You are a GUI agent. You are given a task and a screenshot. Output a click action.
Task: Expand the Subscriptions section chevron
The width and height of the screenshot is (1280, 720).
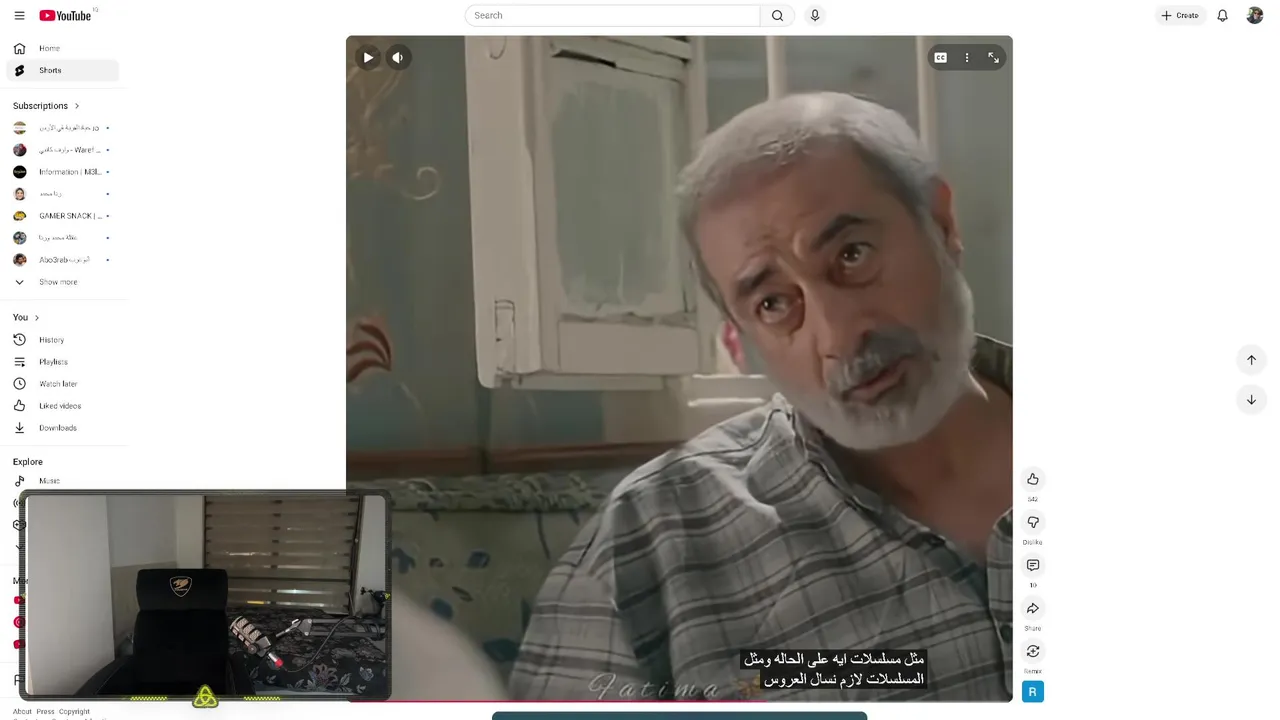[76, 106]
